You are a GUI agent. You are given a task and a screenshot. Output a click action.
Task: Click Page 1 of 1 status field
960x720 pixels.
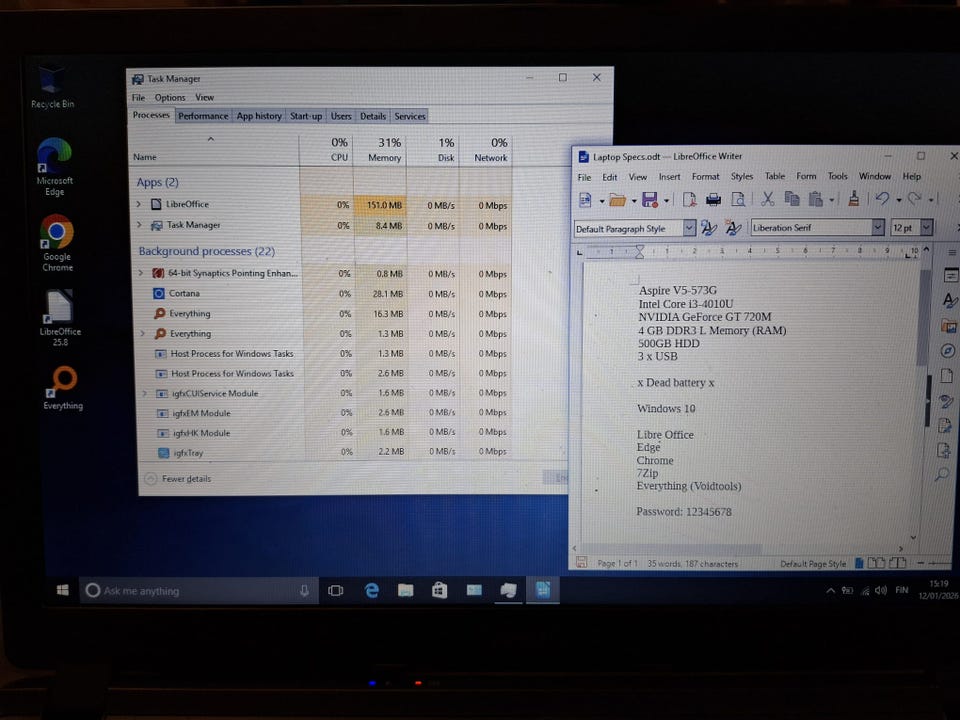coord(617,563)
